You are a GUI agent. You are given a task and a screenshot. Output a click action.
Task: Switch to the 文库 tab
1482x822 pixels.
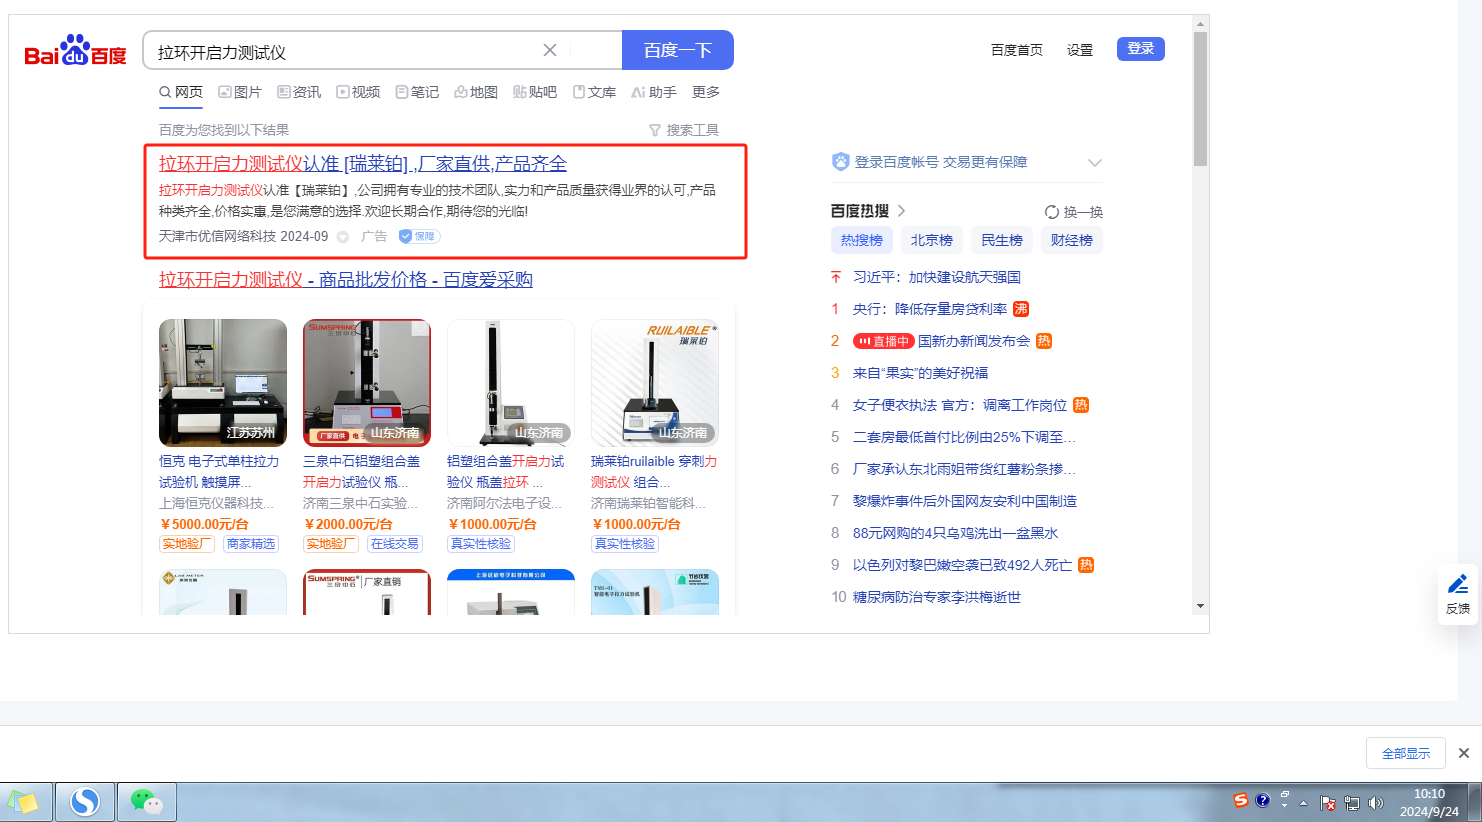(x=594, y=92)
